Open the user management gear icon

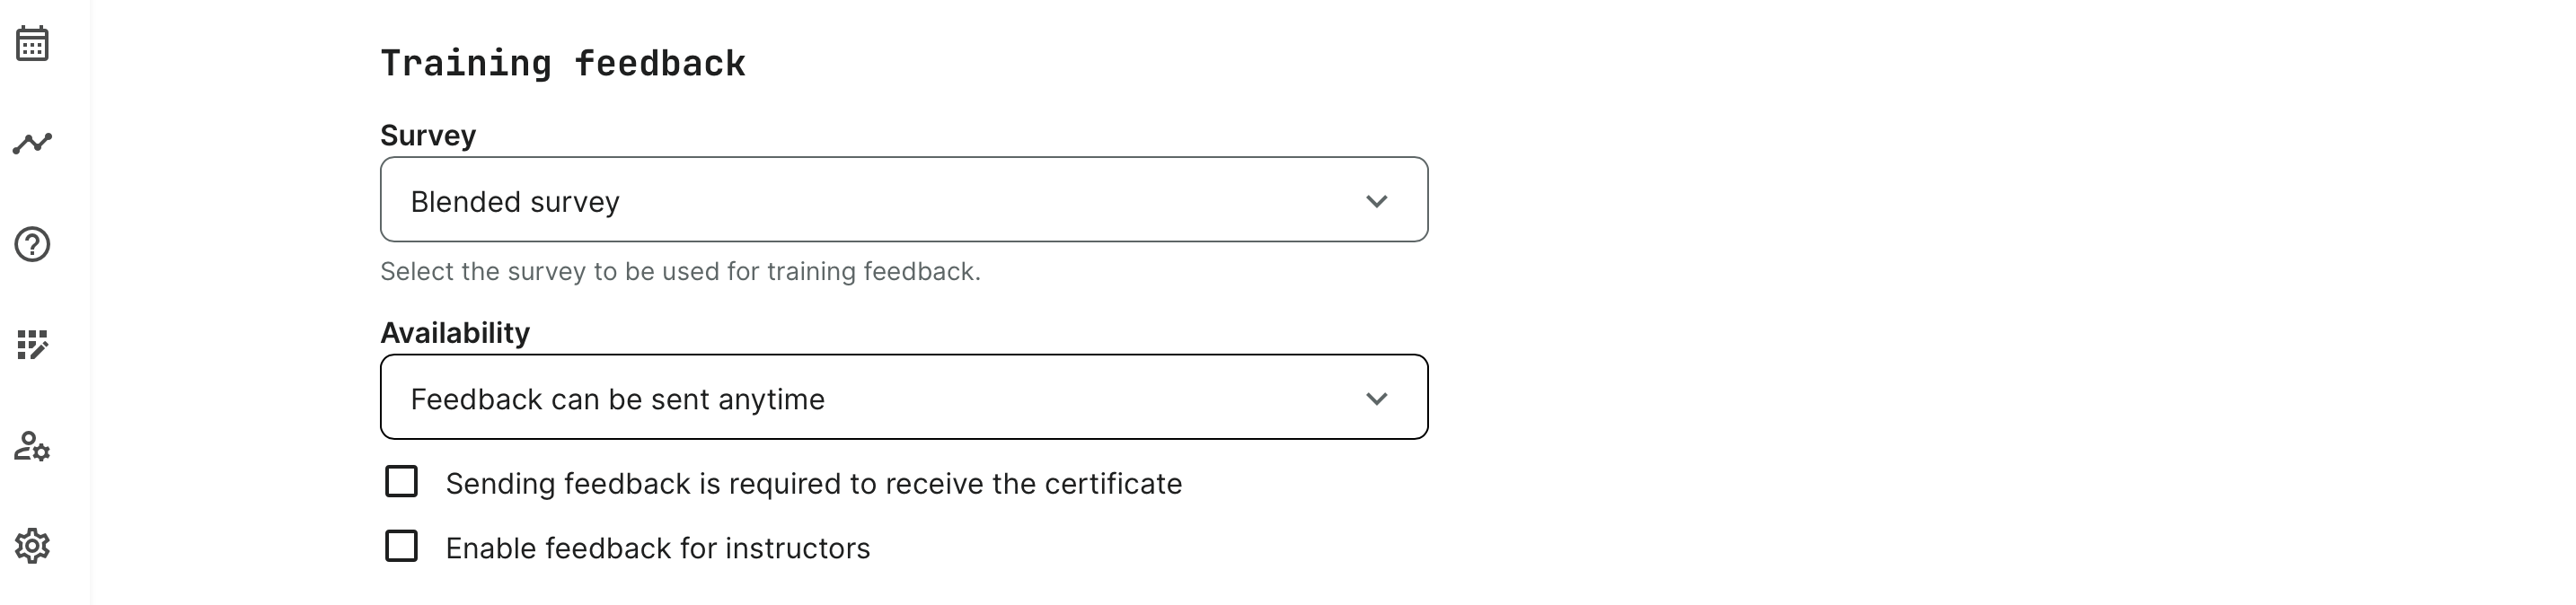tap(32, 446)
